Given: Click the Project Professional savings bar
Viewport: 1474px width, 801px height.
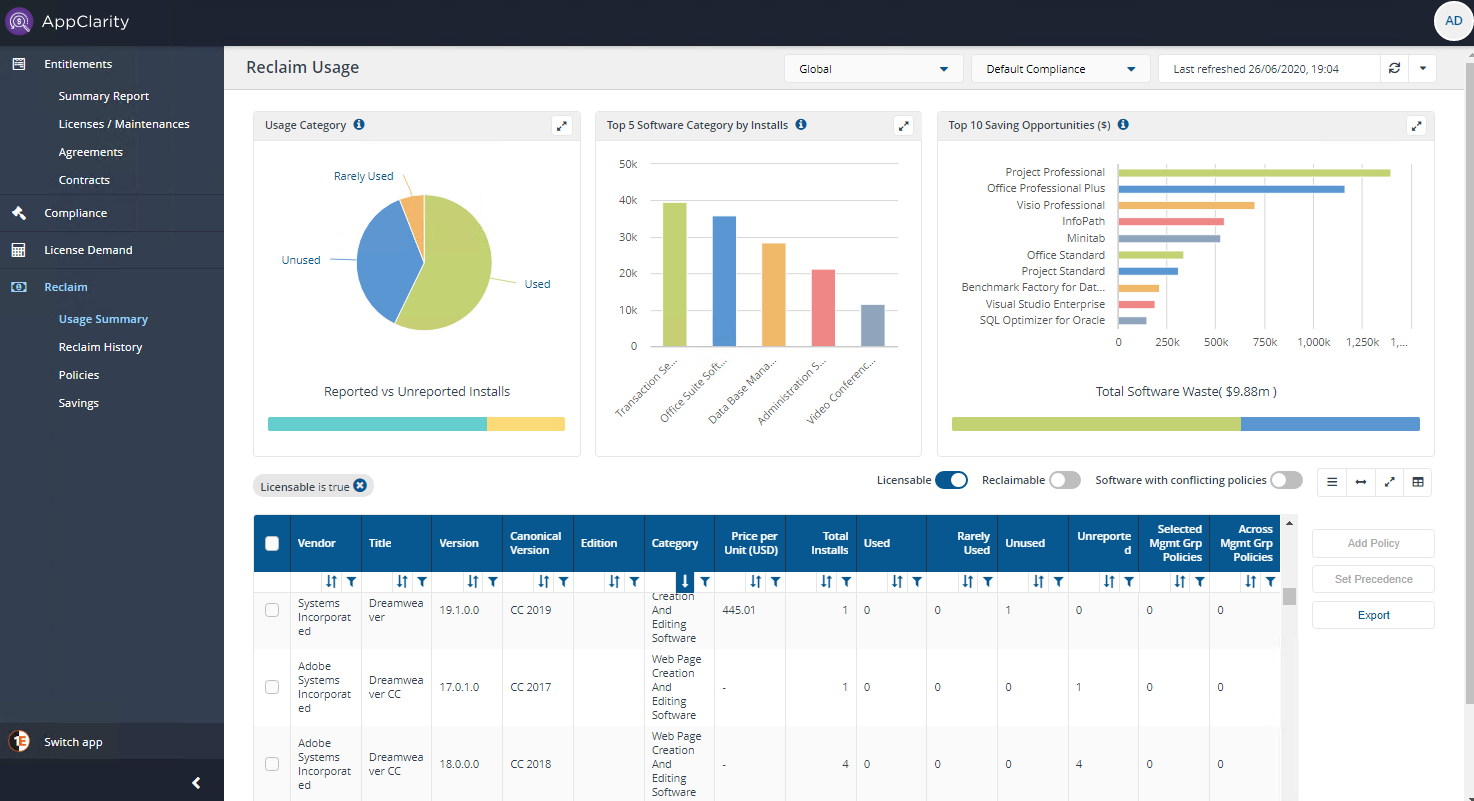Looking at the screenshot, I should click(x=1254, y=172).
